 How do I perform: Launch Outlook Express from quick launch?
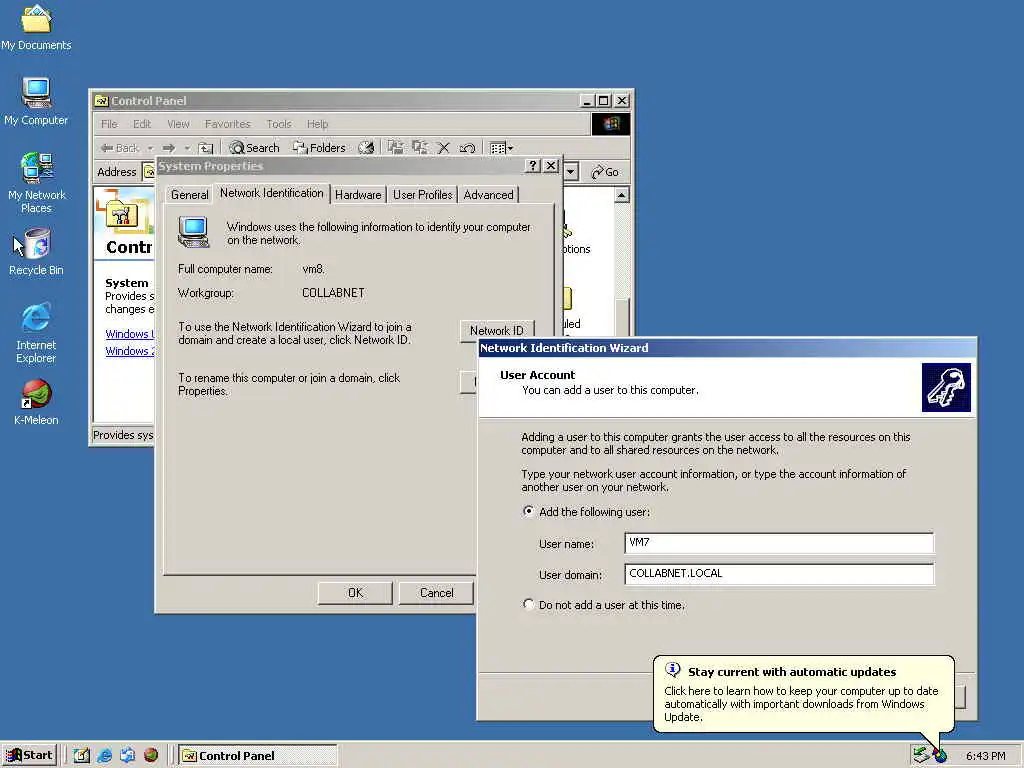[x=127, y=756]
